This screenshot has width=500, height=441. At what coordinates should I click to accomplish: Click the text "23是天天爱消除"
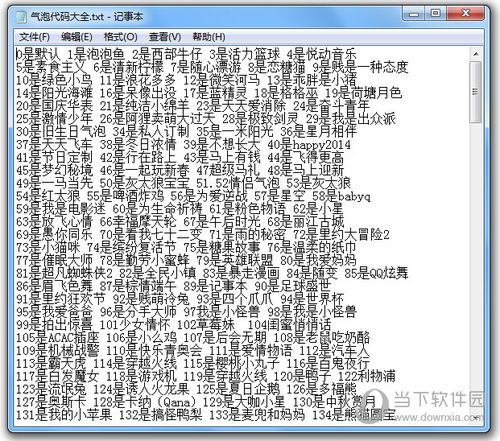pyautogui.click(x=241, y=106)
